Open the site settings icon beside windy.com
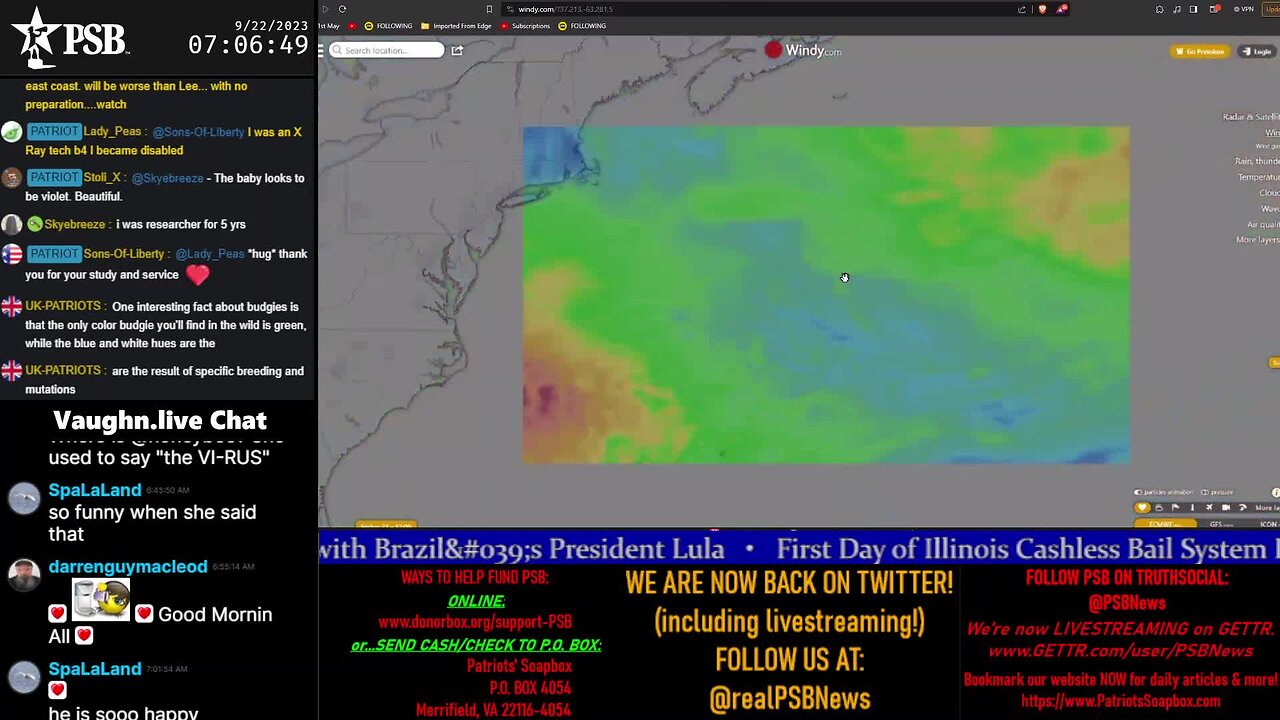This screenshot has width=1280, height=720. point(510,9)
